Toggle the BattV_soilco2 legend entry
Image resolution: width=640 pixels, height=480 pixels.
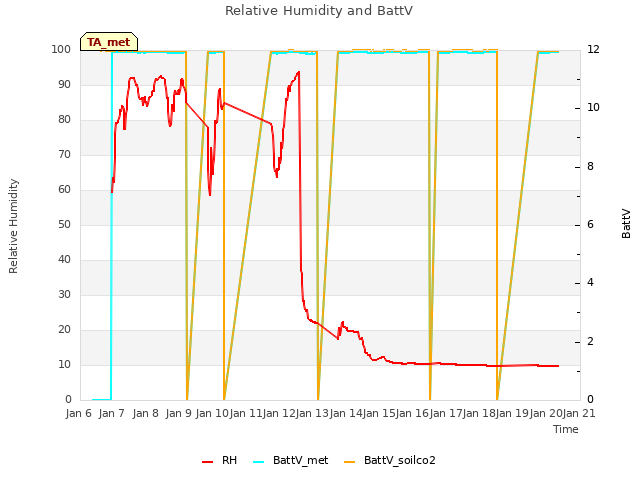(390, 460)
